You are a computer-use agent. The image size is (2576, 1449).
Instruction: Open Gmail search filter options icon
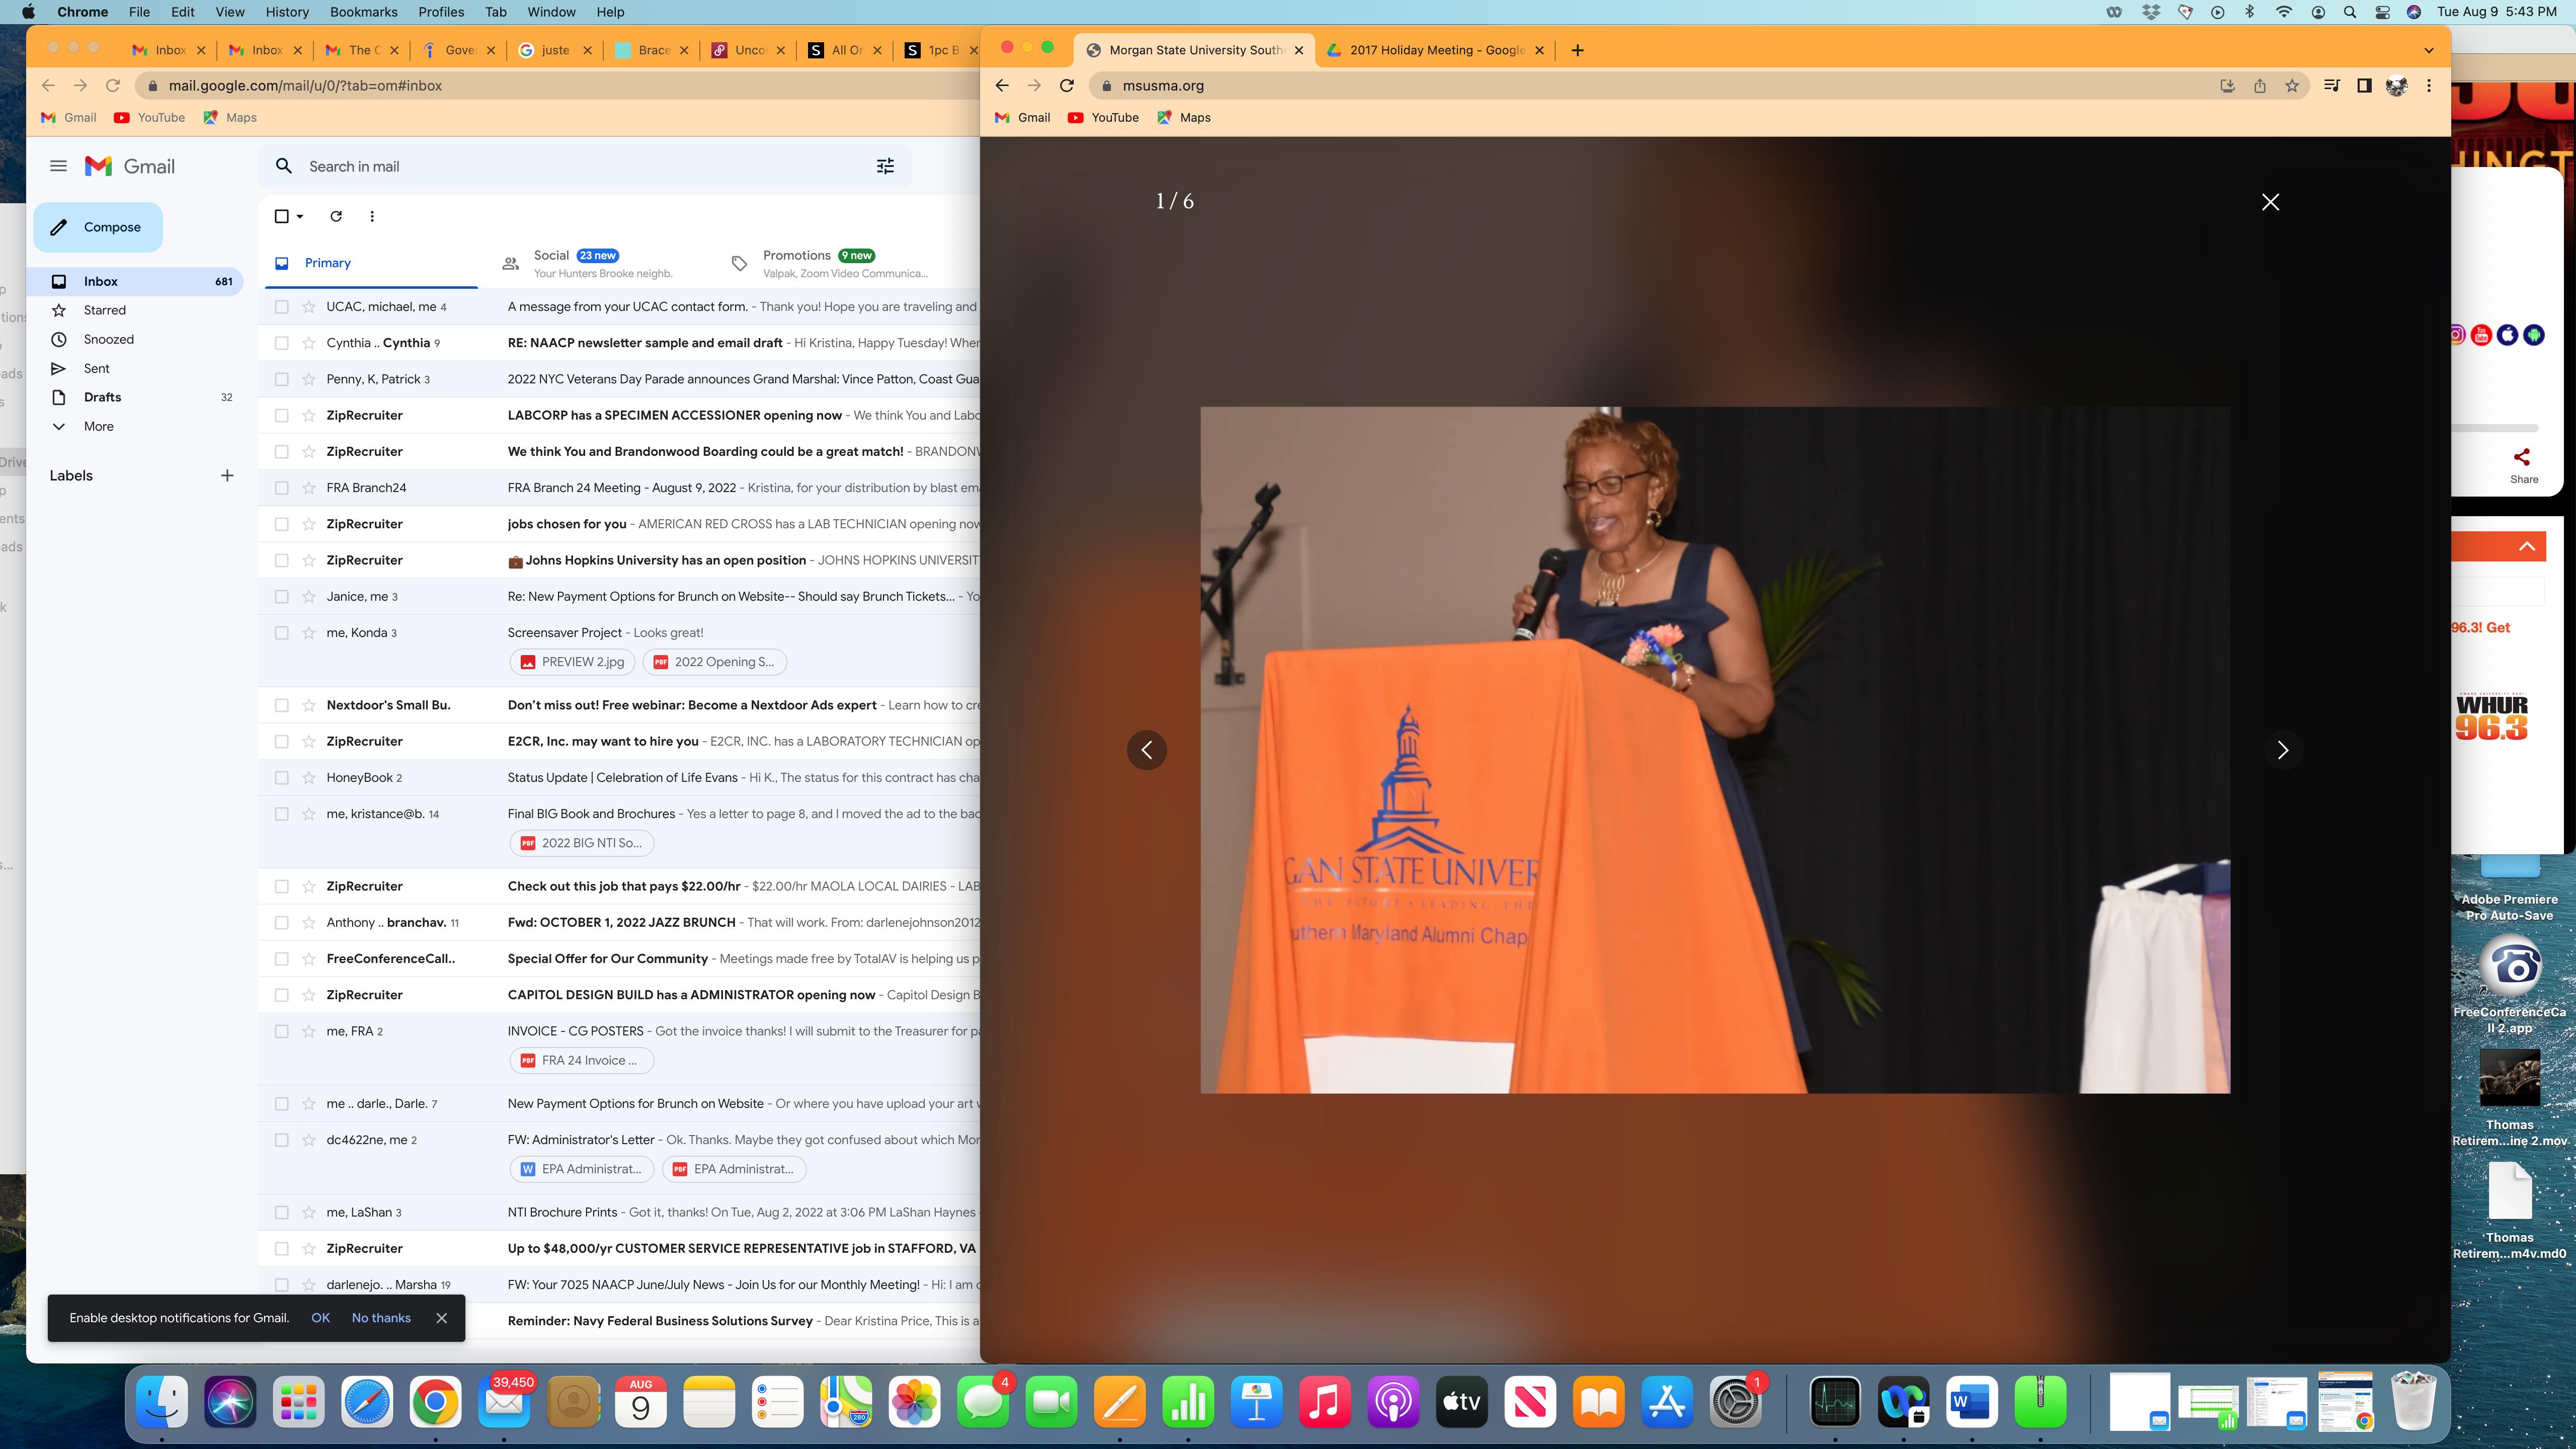point(885,167)
